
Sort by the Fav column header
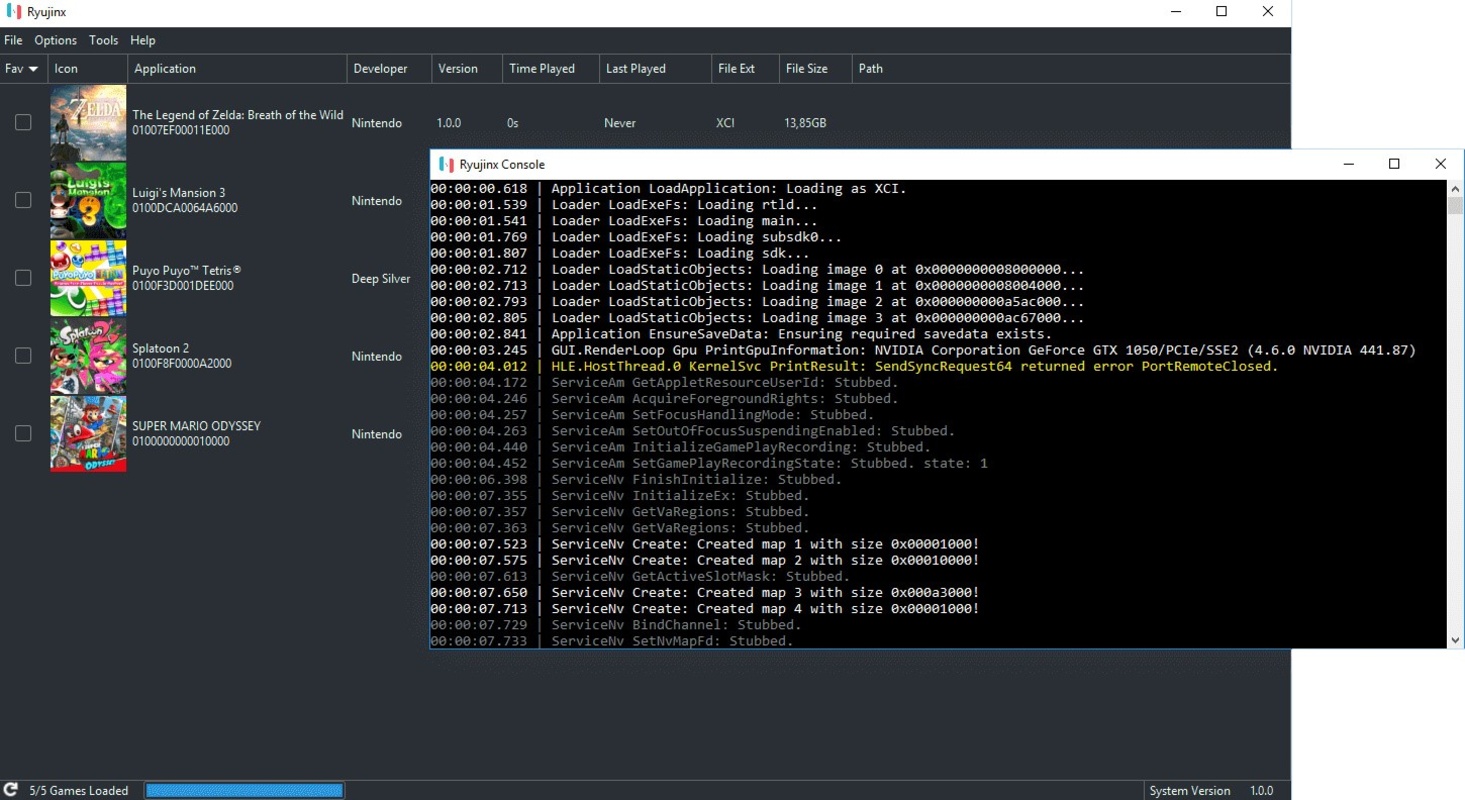22,69
